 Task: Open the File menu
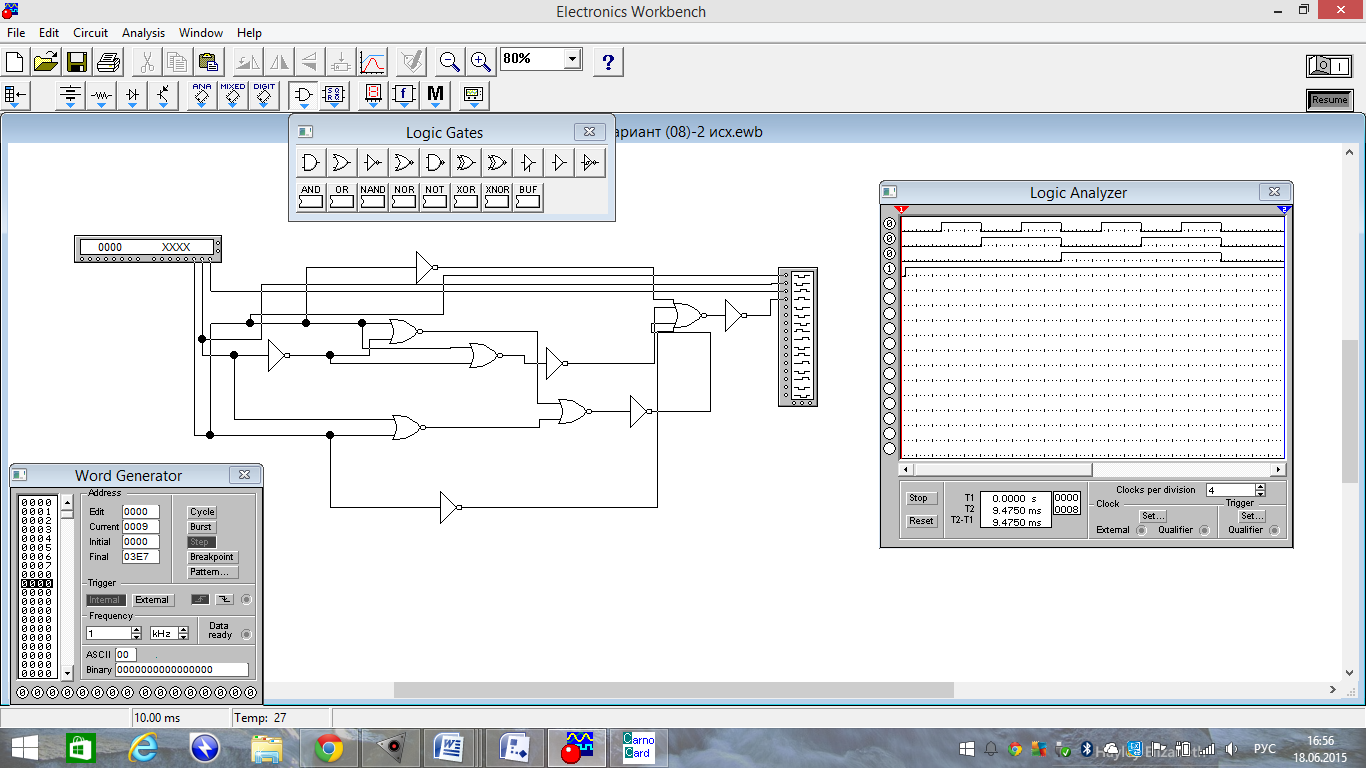pyautogui.click(x=16, y=33)
